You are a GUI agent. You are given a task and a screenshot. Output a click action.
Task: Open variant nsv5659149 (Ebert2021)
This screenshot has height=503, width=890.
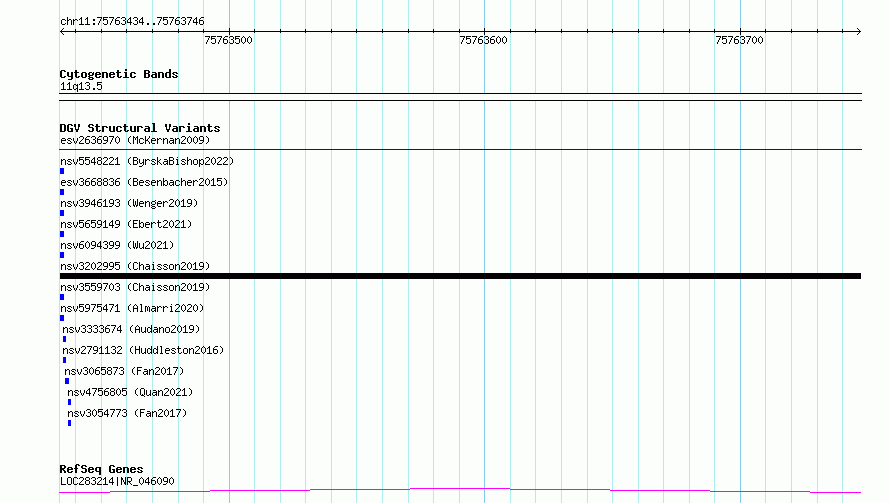(x=126, y=224)
